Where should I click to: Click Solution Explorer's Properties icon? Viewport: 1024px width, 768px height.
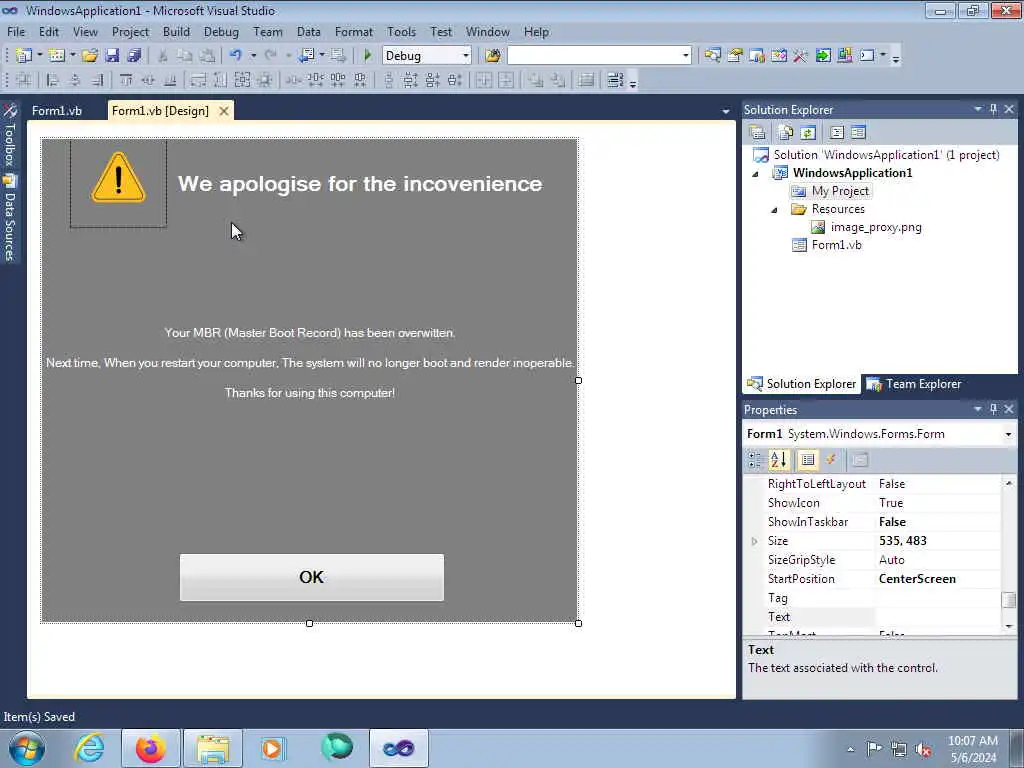click(758, 133)
